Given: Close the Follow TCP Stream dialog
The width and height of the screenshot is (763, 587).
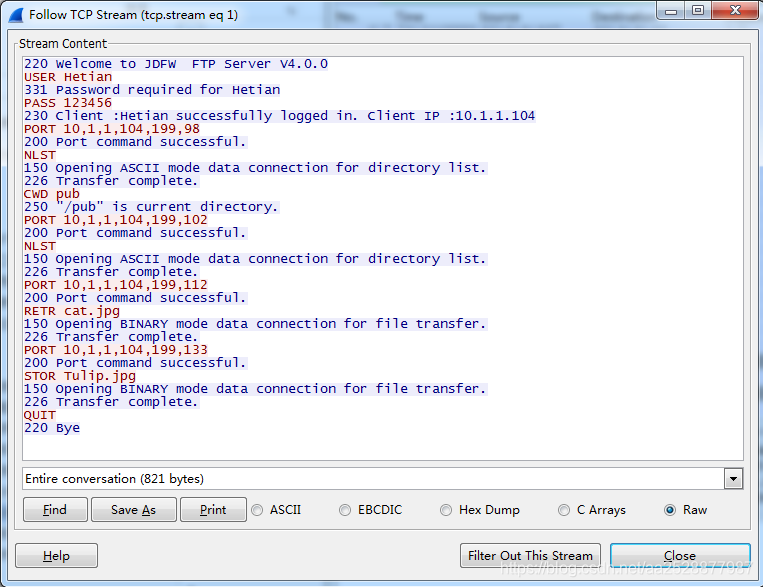Looking at the screenshot, I should pyautogui.click(x=680, y=556).
